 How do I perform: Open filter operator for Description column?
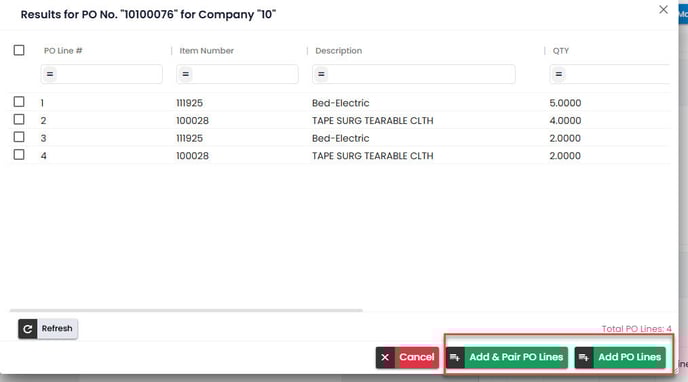(x=321, y=74)
